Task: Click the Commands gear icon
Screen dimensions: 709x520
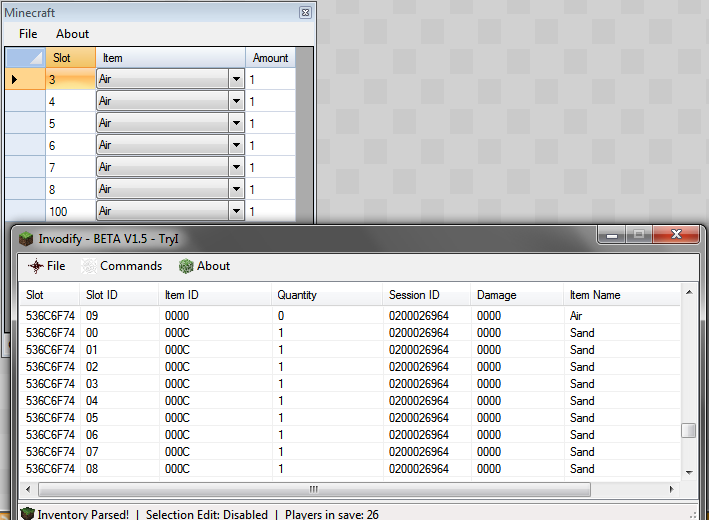Action: click(89, 266)
